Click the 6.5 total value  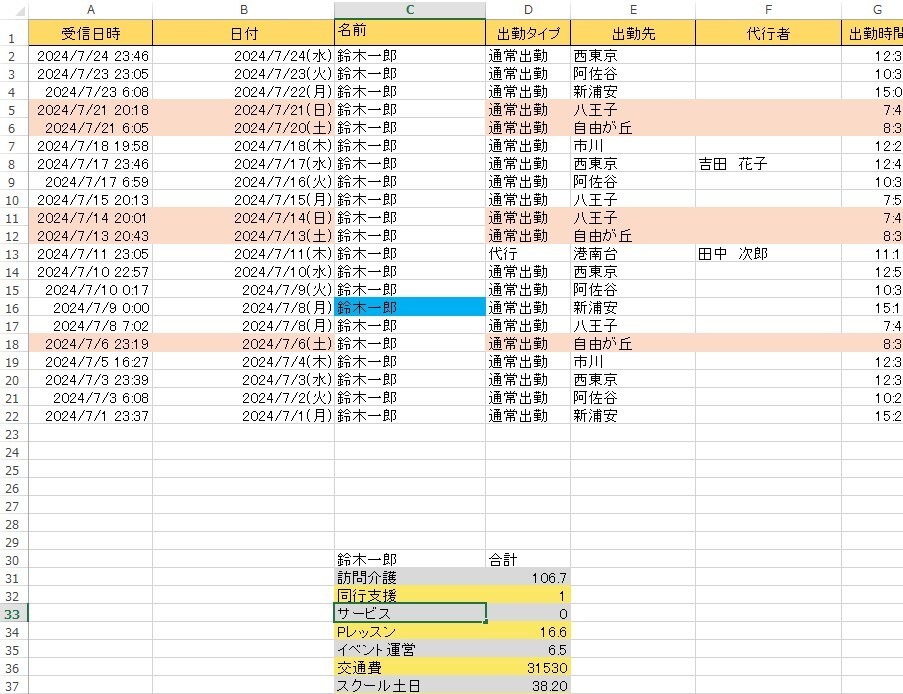tap(528, 650)
